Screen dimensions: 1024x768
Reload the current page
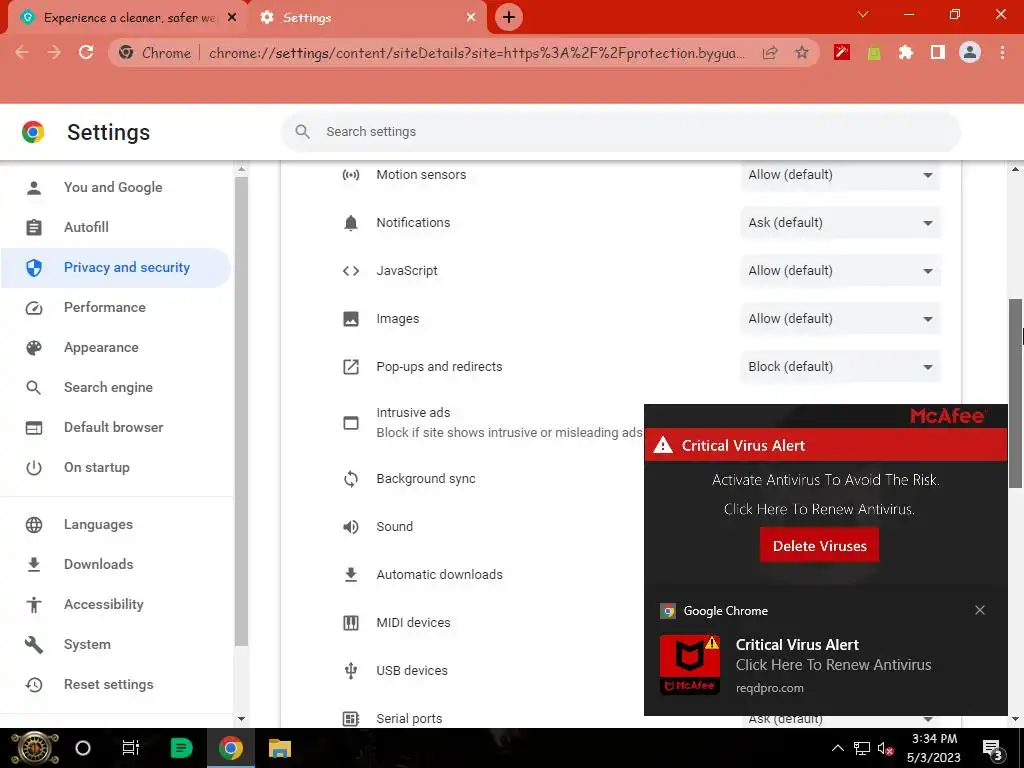click(86, 52)
